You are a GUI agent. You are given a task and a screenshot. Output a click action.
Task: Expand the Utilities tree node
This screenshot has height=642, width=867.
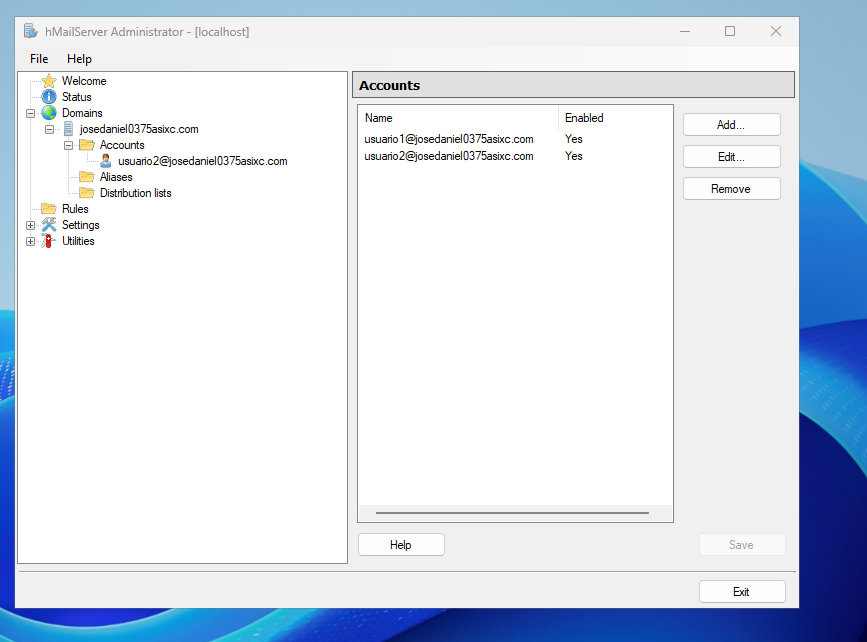point(30,242)
